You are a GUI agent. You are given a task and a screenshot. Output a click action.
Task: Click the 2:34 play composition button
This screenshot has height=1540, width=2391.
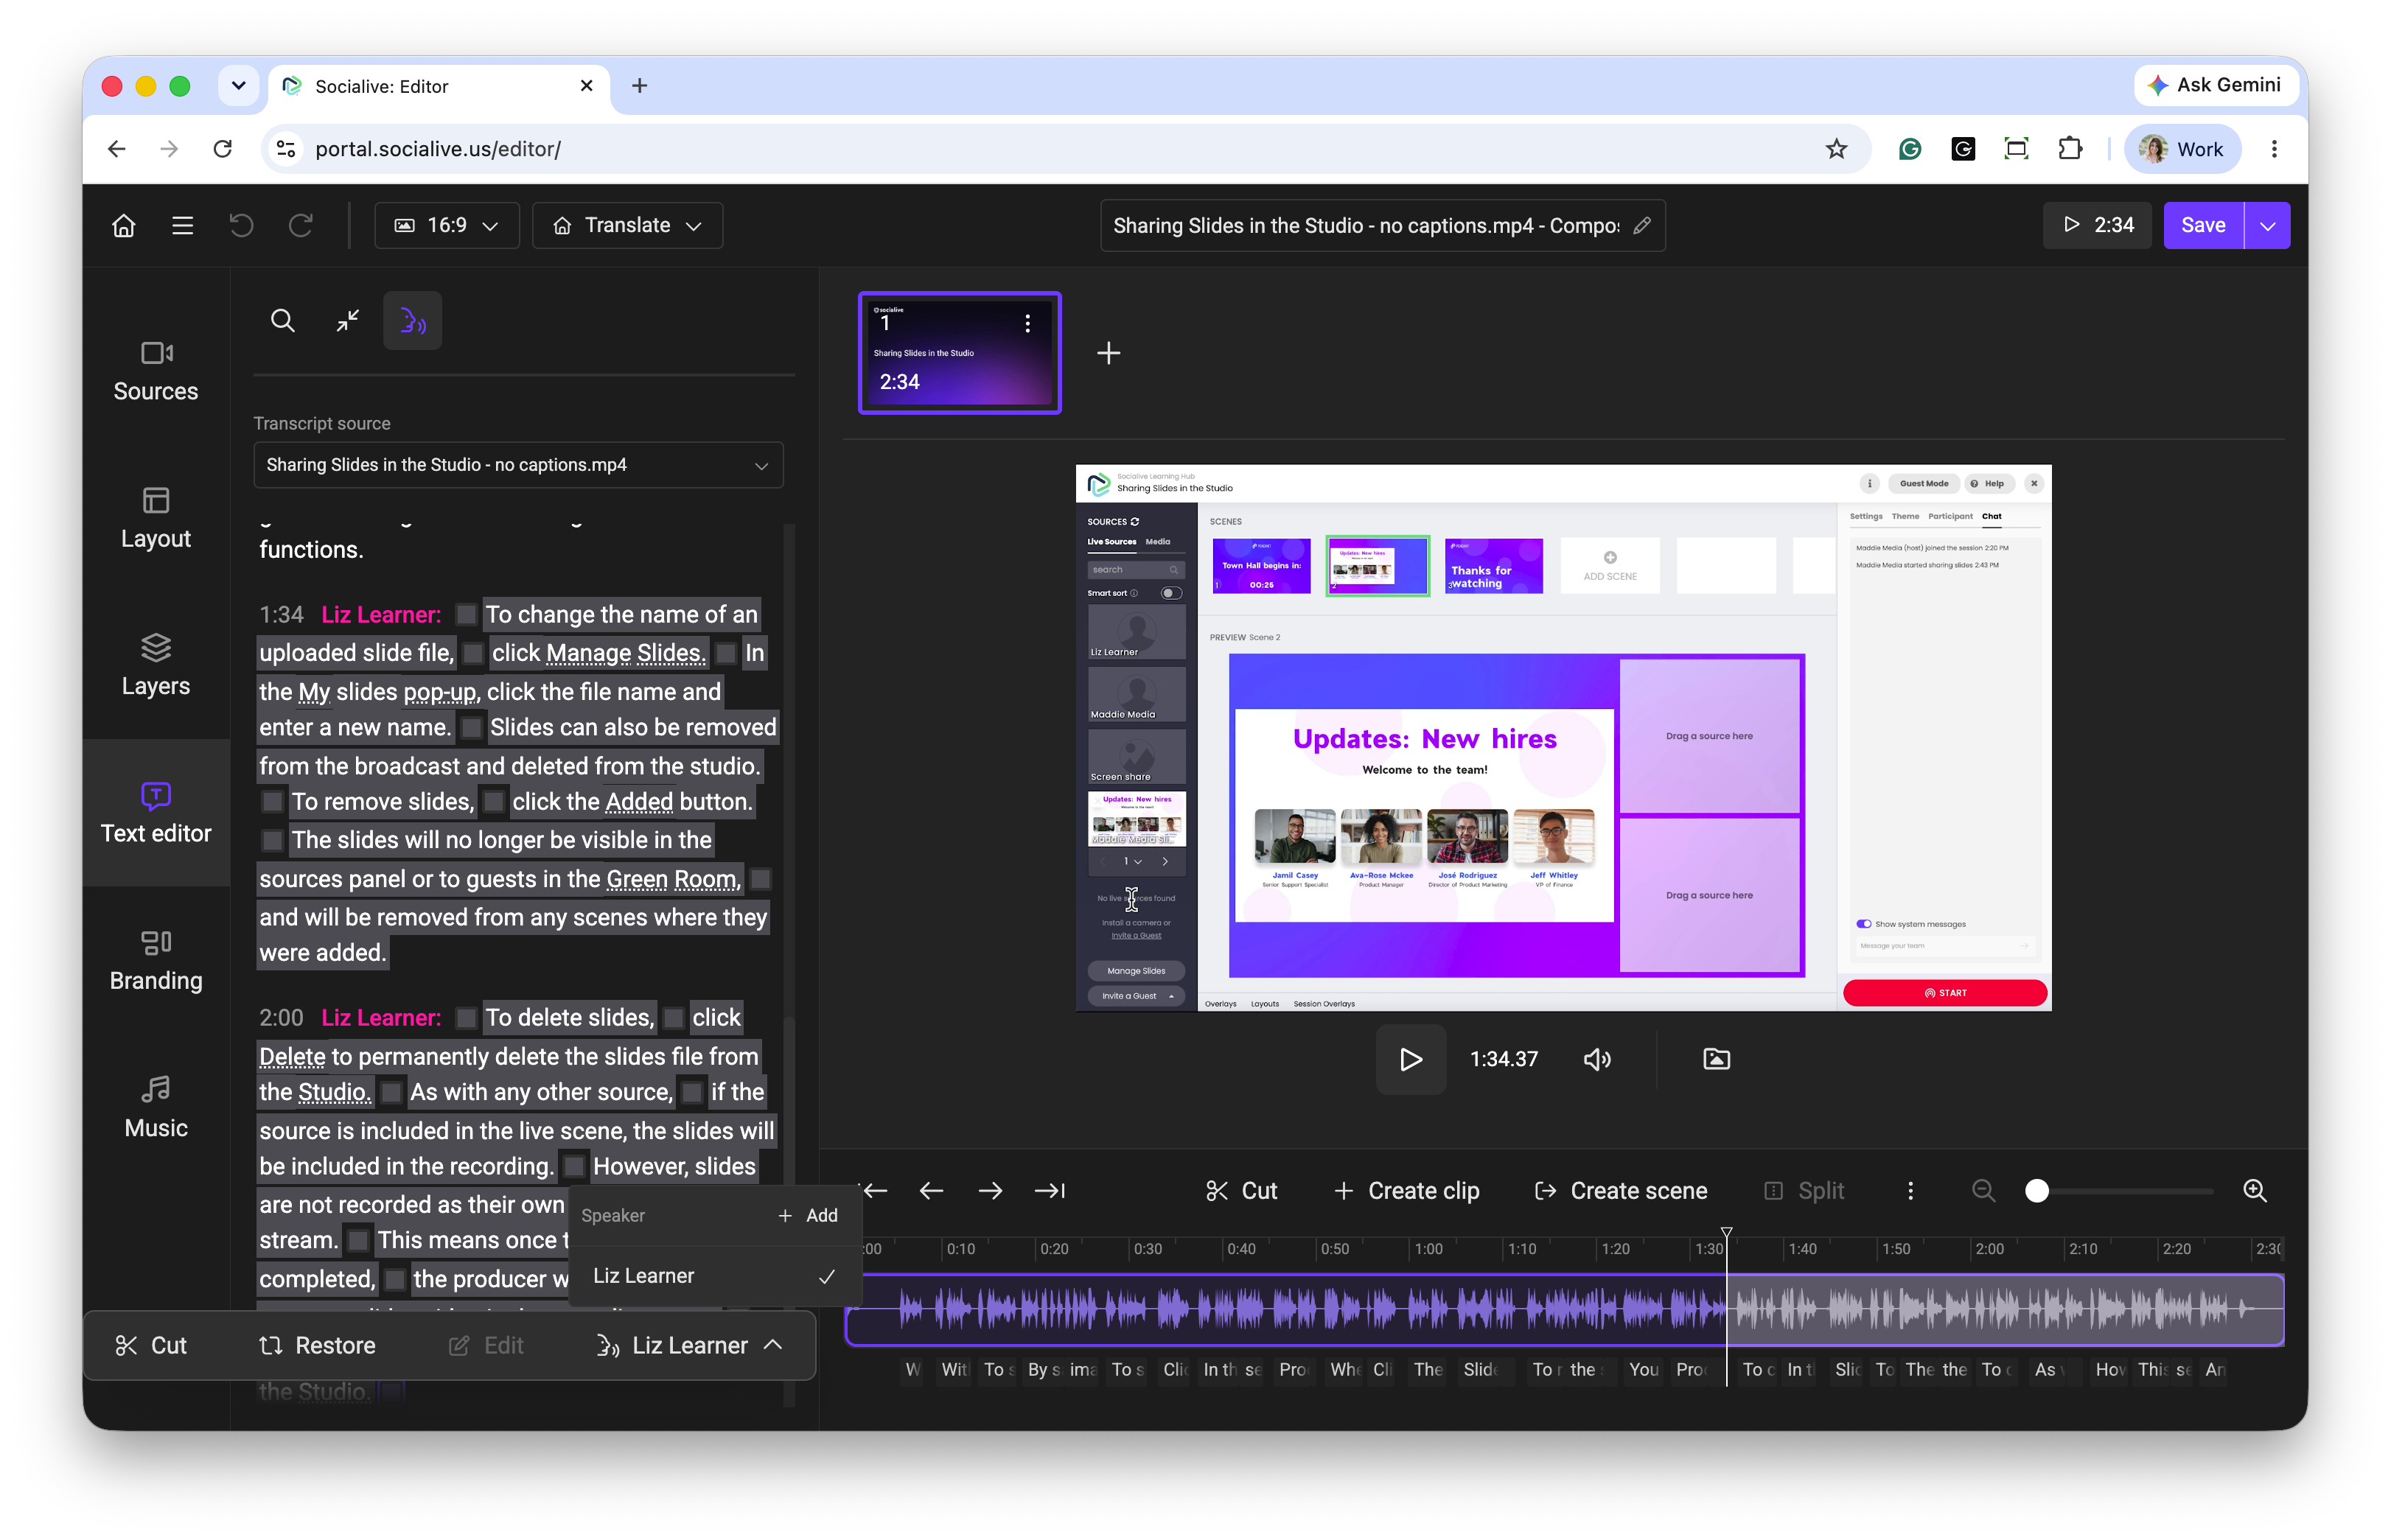pos(2097,226)
